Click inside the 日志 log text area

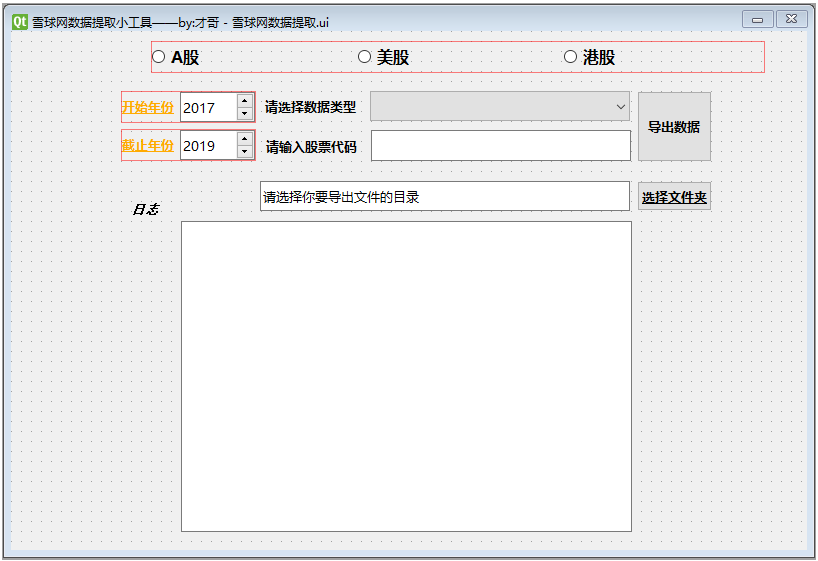click(x=406, y=376)
